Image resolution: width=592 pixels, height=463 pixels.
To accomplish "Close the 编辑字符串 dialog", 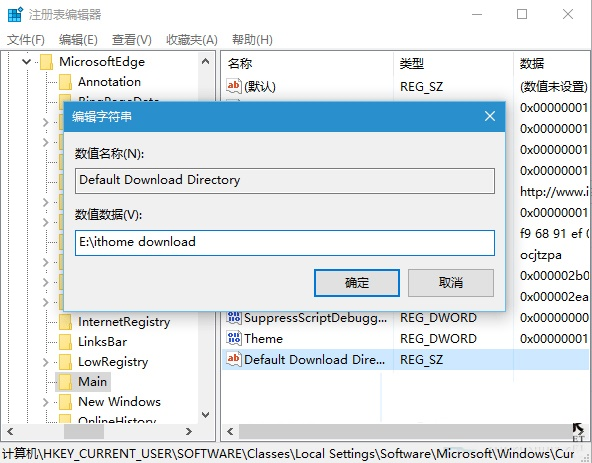I will pos(490,116).
